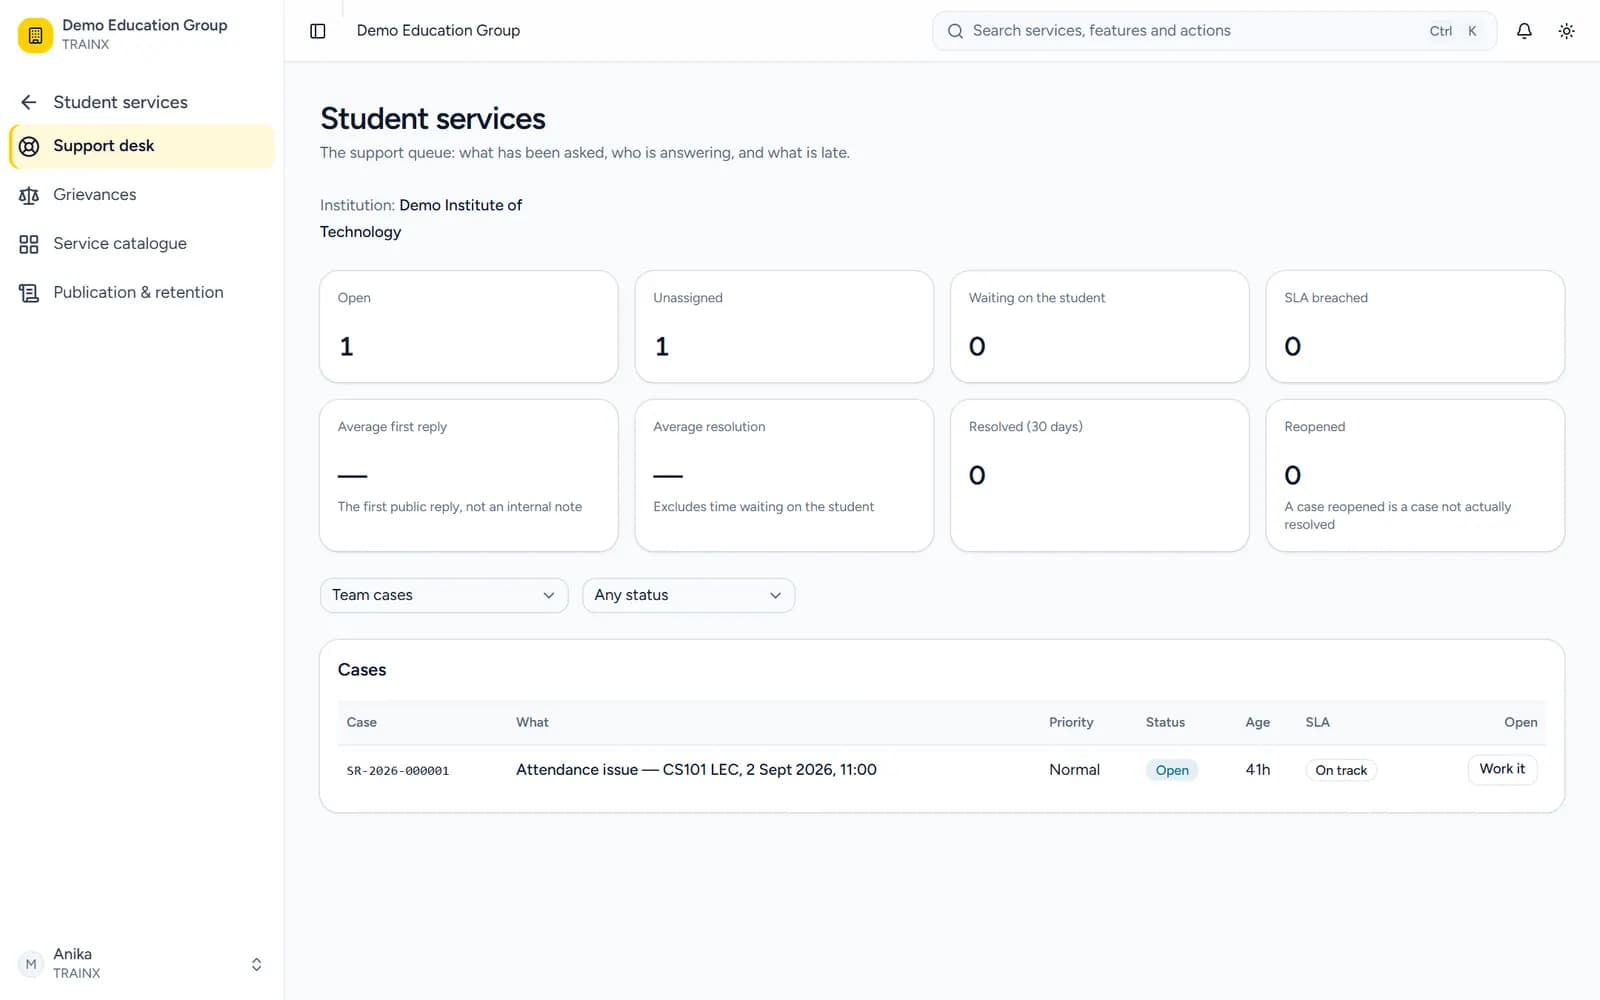Expand the Anika account switcher chevrons
This screenshot has height=1000, width=1600.
[257, 964]
